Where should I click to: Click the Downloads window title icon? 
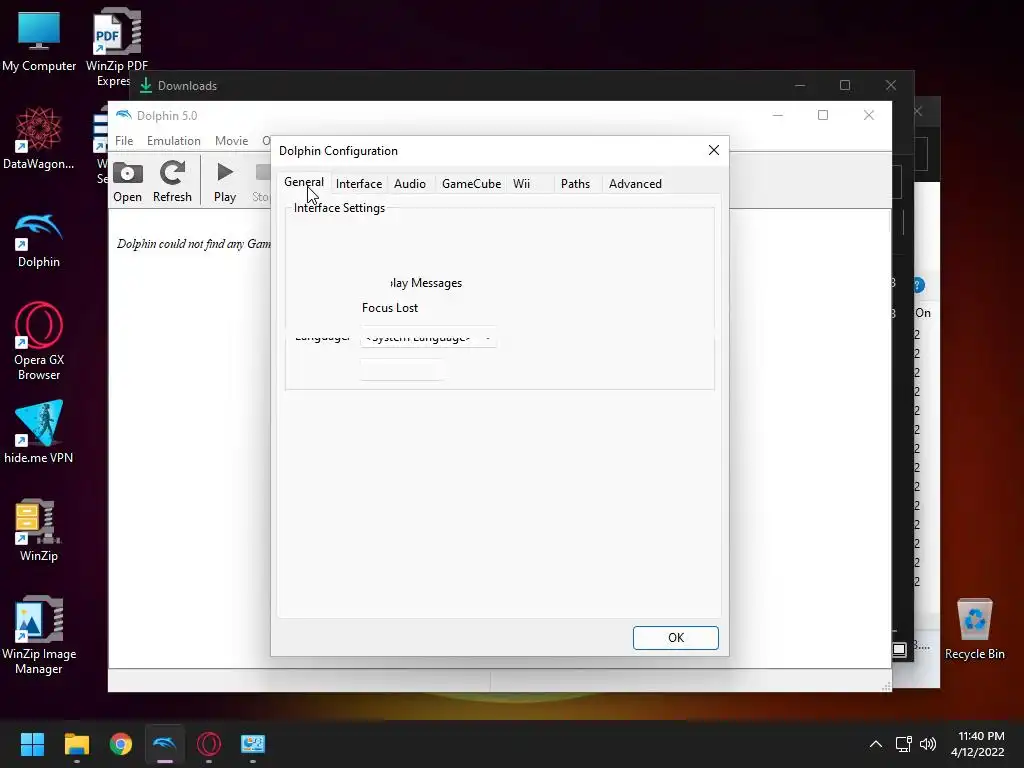pos(146,86)
